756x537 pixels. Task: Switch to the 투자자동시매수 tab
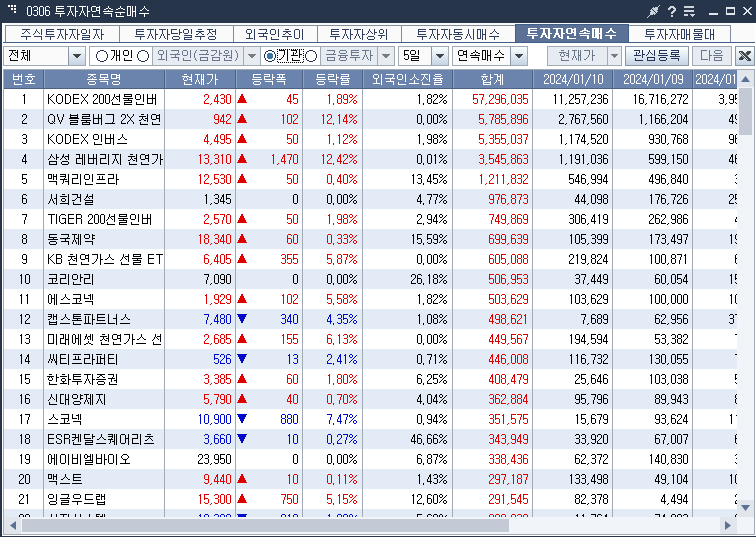(x=458, y=34)
